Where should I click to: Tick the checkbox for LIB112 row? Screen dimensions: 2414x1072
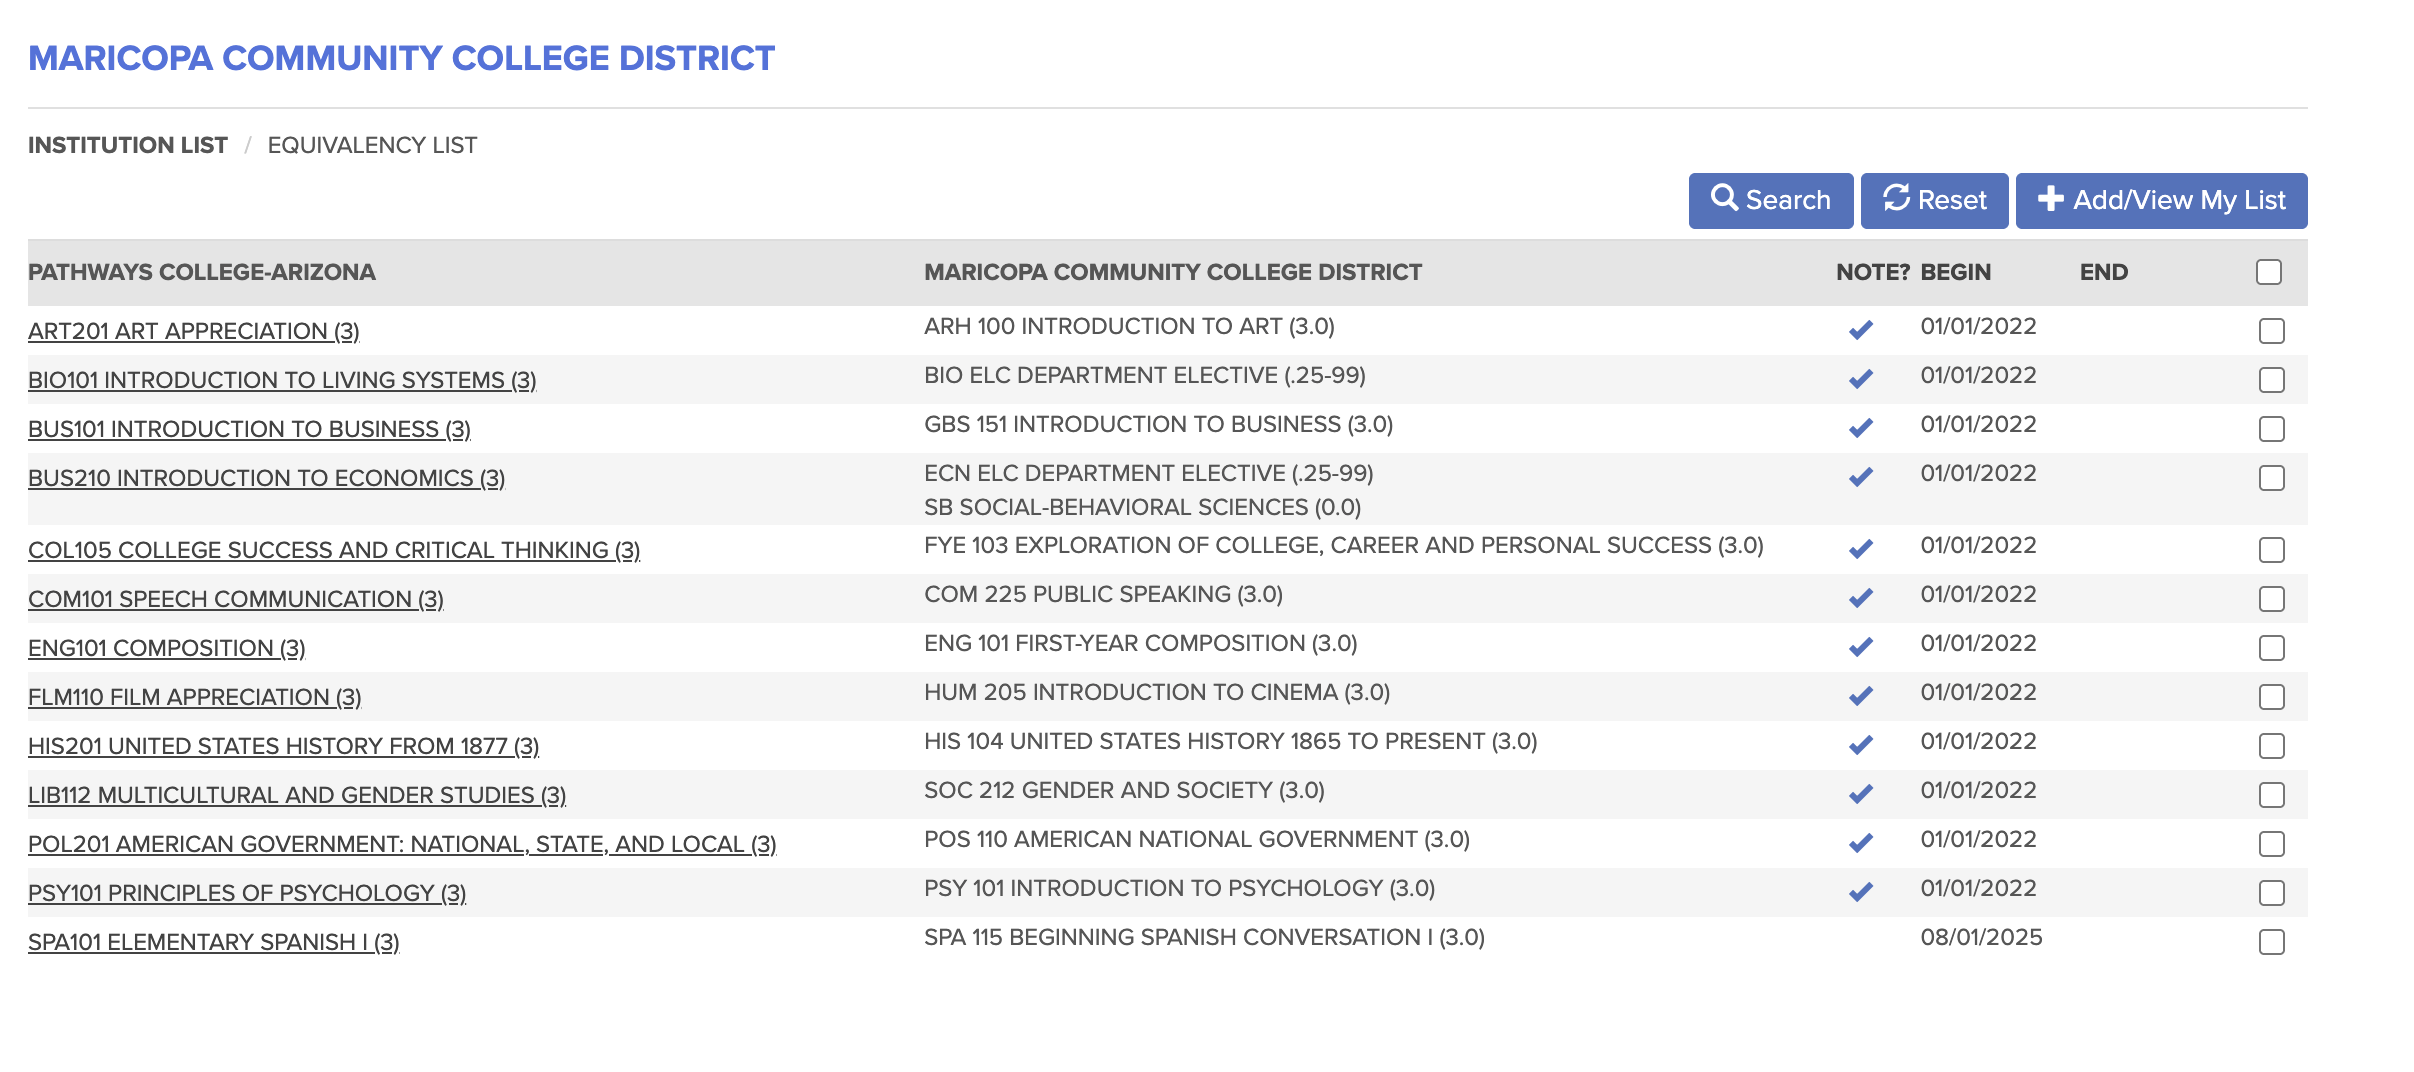click(x=2271, y=795)
